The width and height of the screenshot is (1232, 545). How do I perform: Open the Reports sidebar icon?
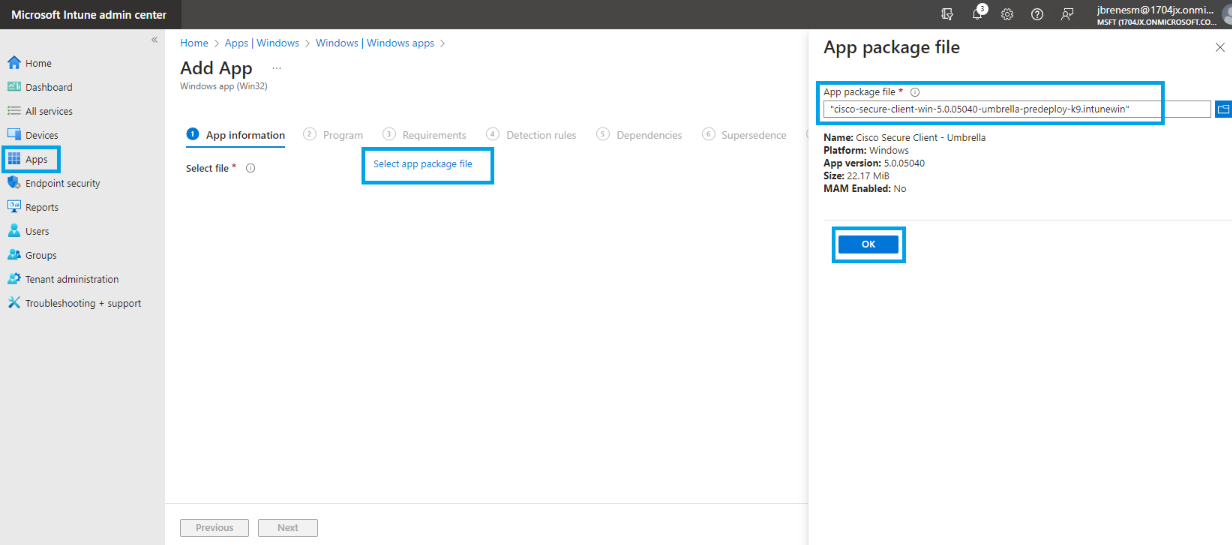click(x=14, y=207)
